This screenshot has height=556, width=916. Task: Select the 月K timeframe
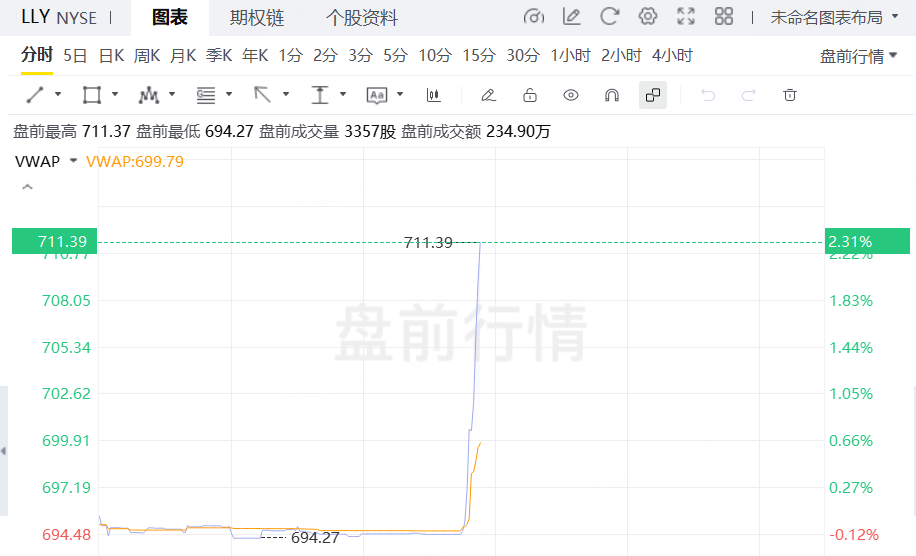[x=183, y=55]
